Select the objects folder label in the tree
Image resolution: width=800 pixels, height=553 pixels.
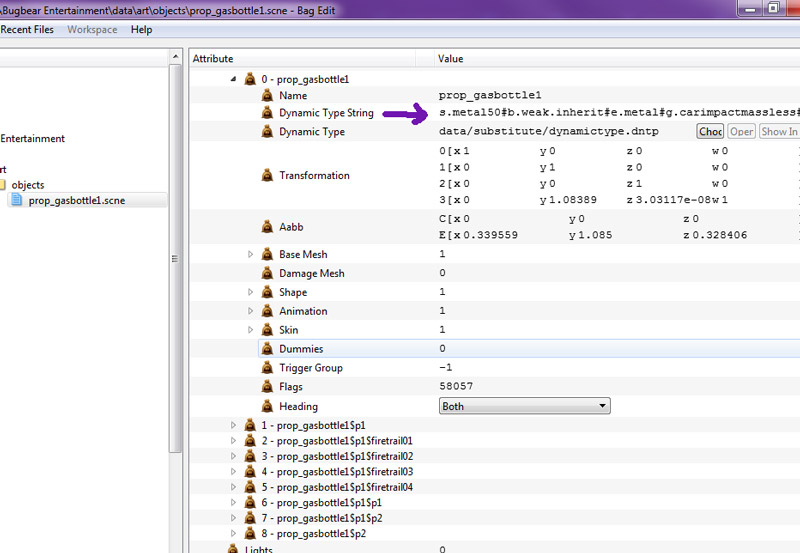(x=28, y=185)
